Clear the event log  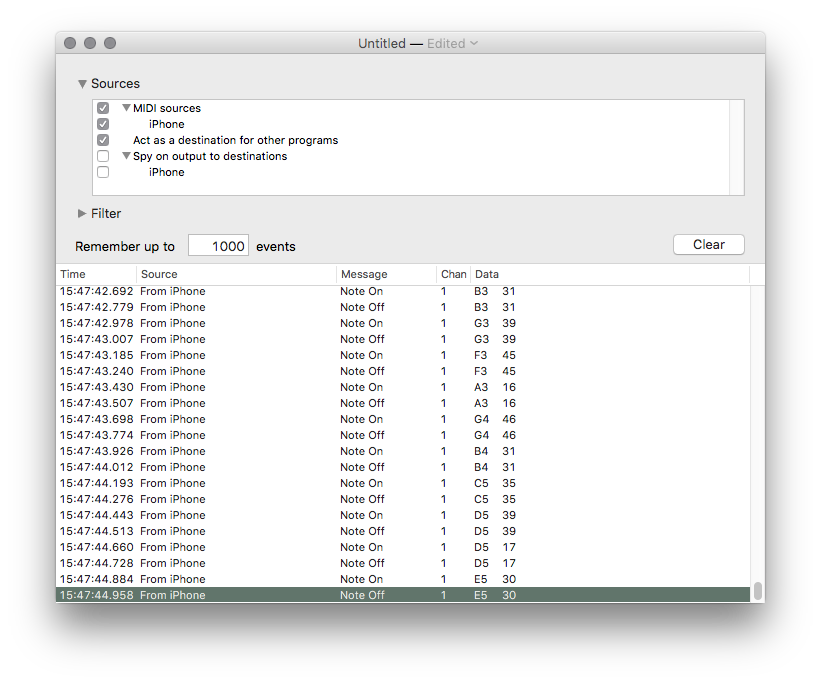(x=708, y=245)
